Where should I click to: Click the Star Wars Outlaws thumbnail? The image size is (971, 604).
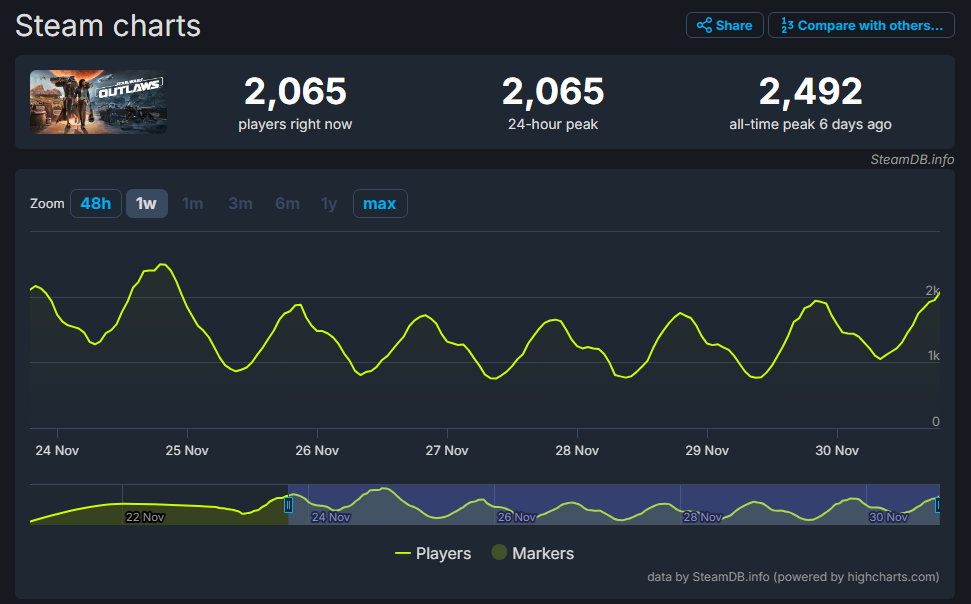pyautogui.click(x=98, y=102)
